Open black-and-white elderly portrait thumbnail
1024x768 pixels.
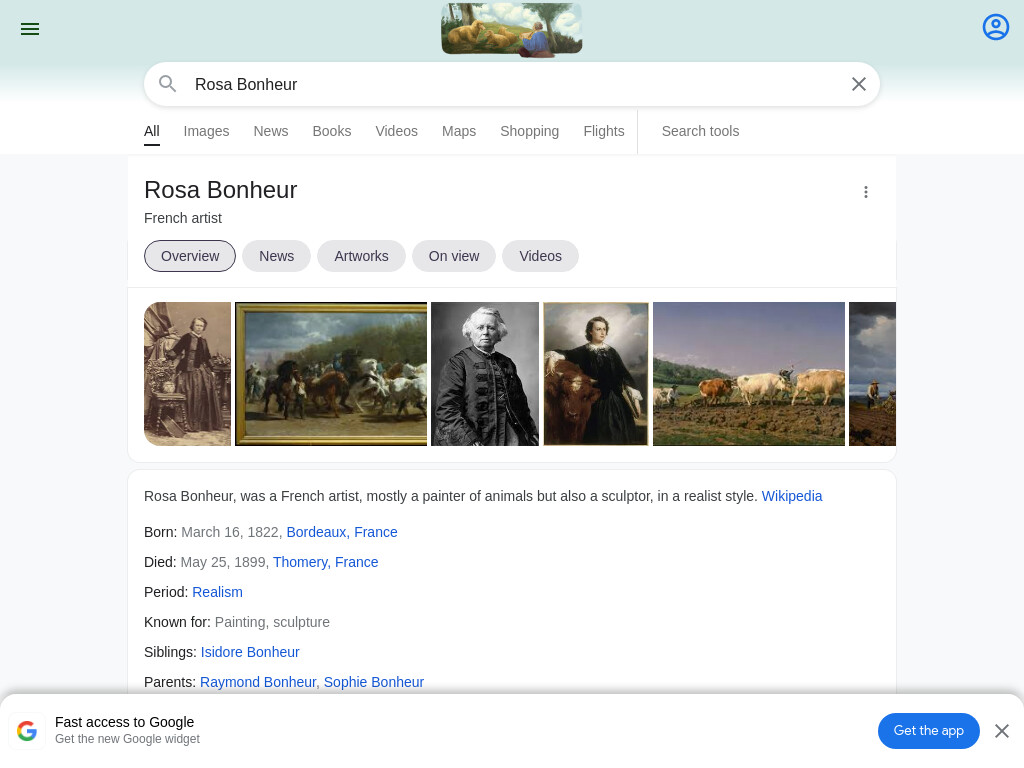click(485, 374)
